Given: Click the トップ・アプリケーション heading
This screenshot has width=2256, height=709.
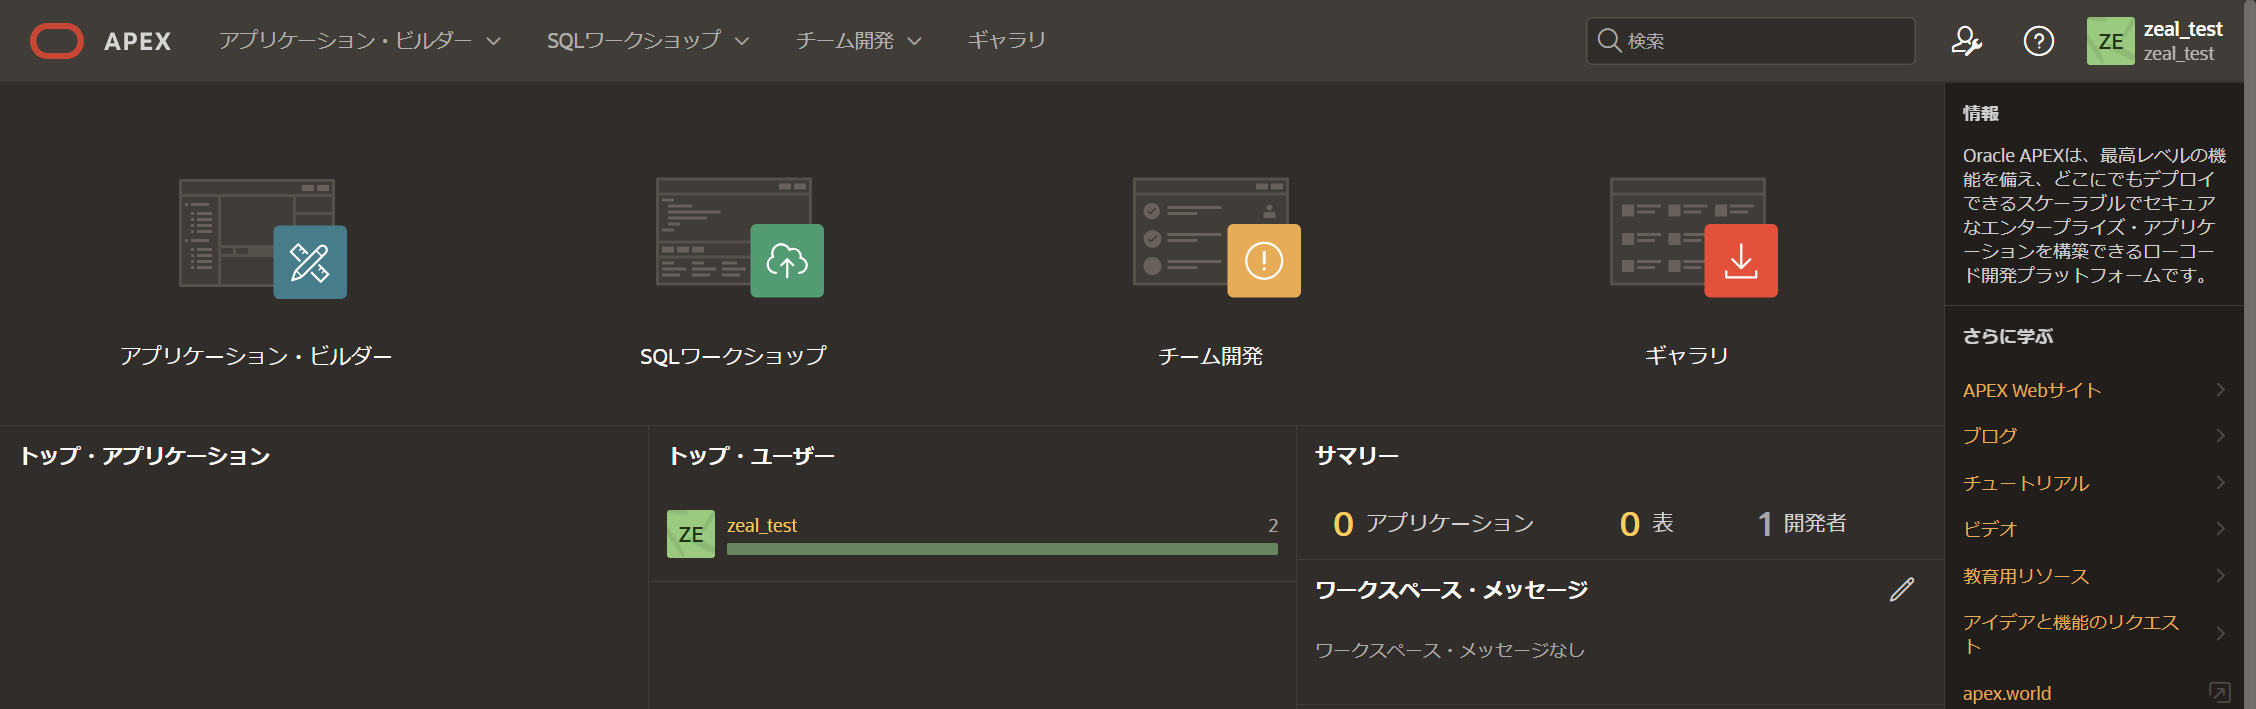Looking at the screenshot, I should pyautogui.click(x=145, y=456).
